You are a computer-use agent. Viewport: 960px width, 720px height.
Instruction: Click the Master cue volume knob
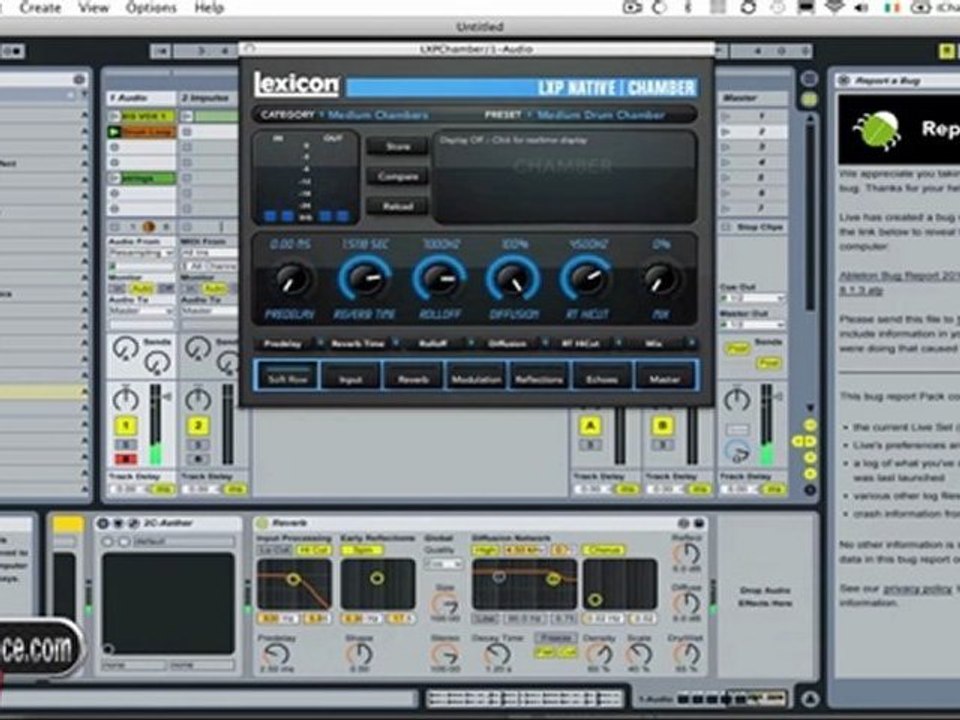click(737, 451)
